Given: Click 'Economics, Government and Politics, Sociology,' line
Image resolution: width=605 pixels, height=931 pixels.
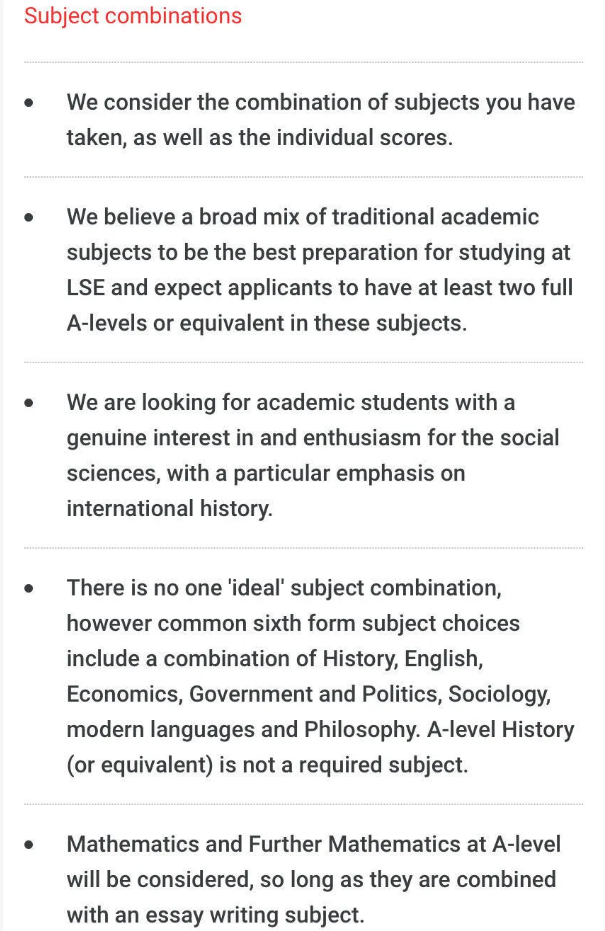Looking at the screenshot, I should (x=309, y=694).
